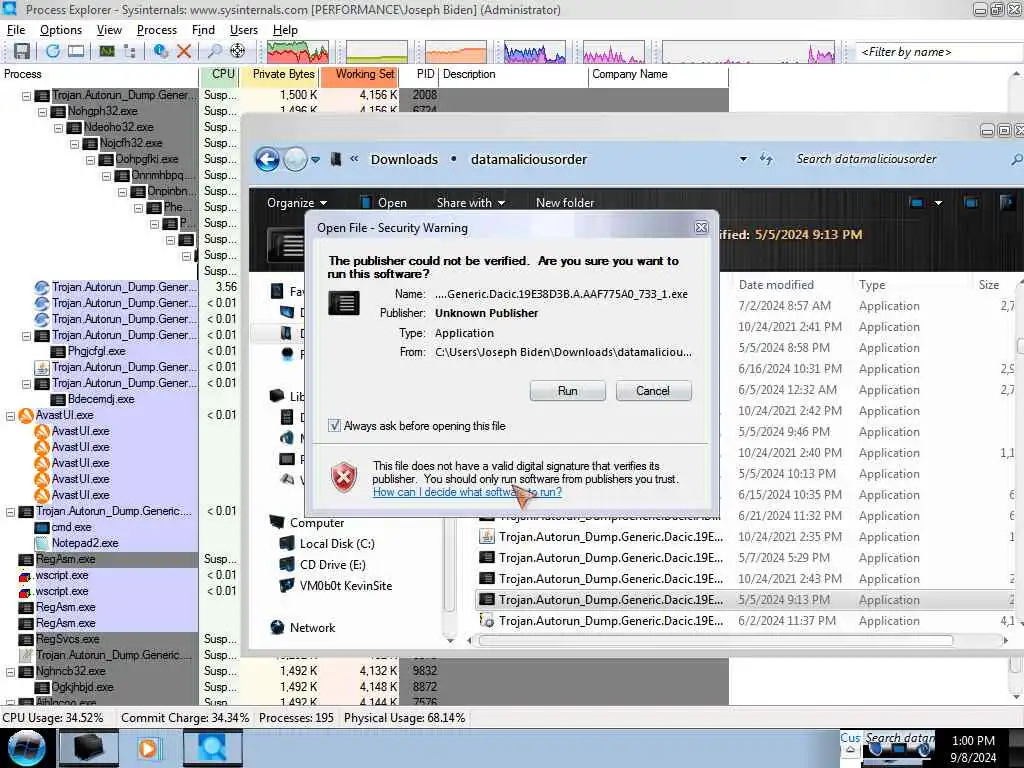Sort by the Private Bytes column header
The image size is (1024, 768).
(280, 74)
